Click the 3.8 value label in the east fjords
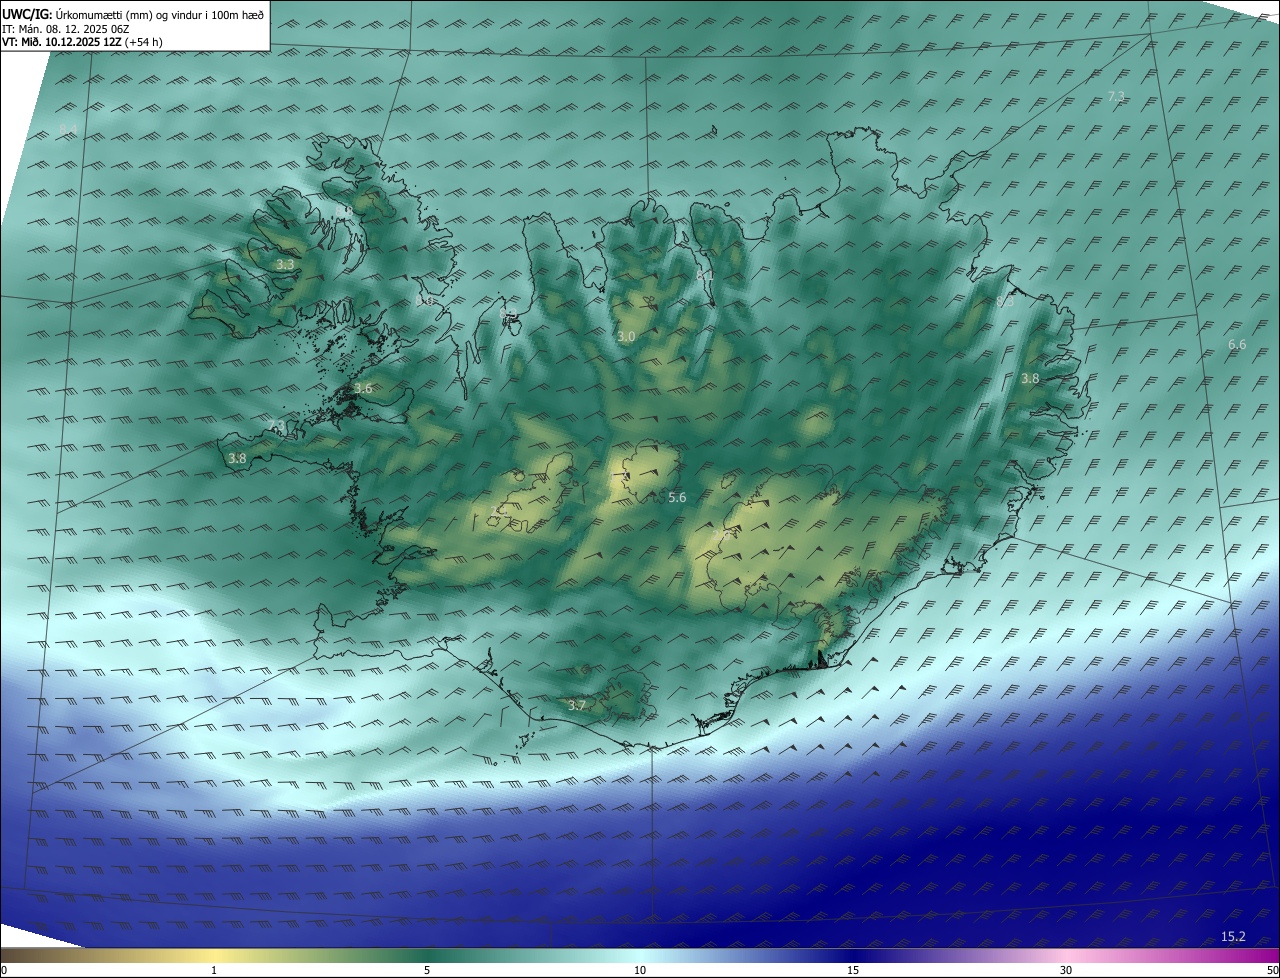This screenshot has height=978, width=1280. pos(1030,378)
